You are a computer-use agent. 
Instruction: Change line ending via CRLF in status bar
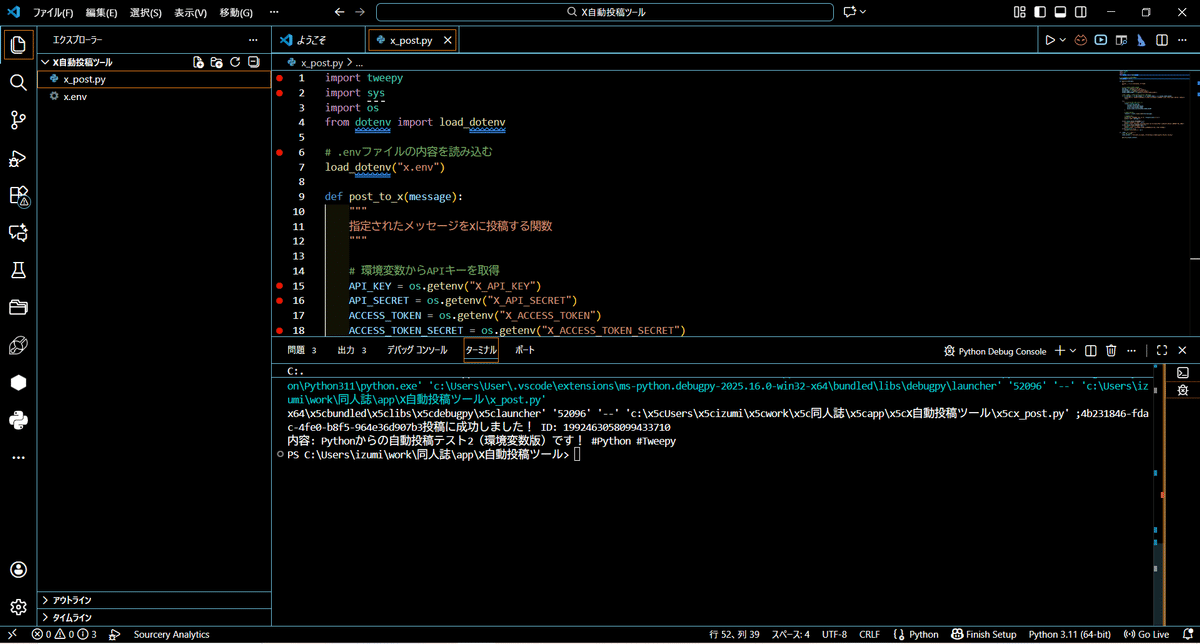click(x=869, y=633)
